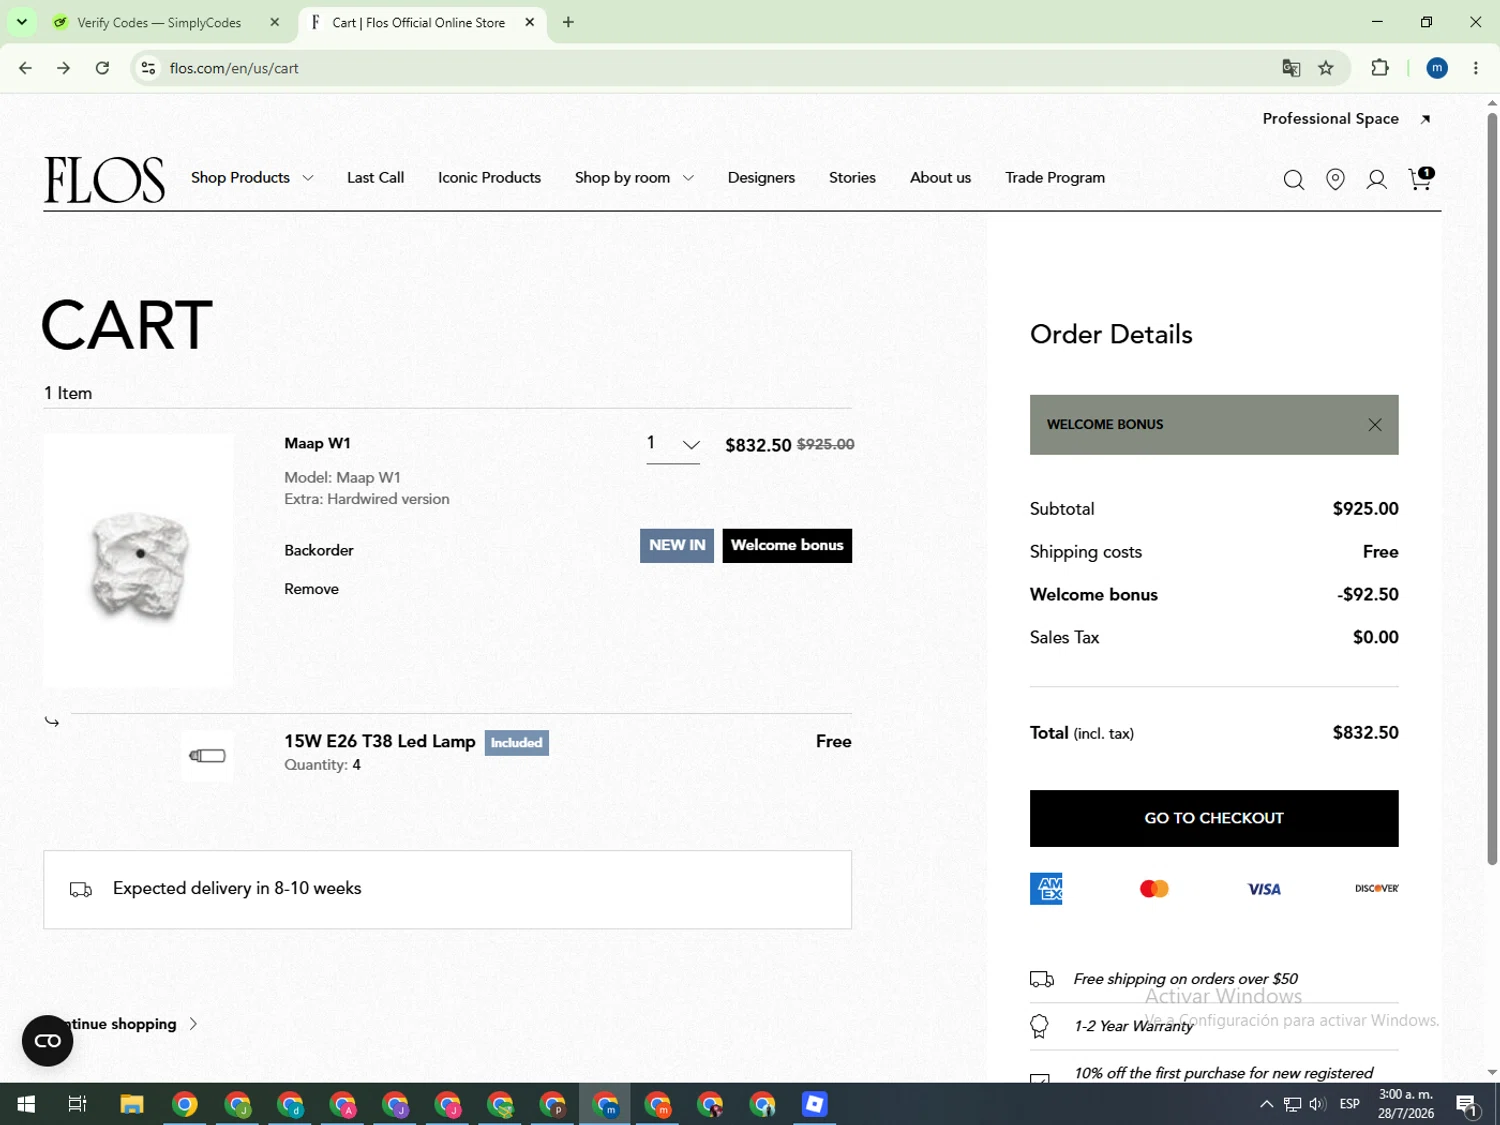Expand the Shop by room menu
1500x1125 pixels.
pyautogui.click(x=634, y=178)
